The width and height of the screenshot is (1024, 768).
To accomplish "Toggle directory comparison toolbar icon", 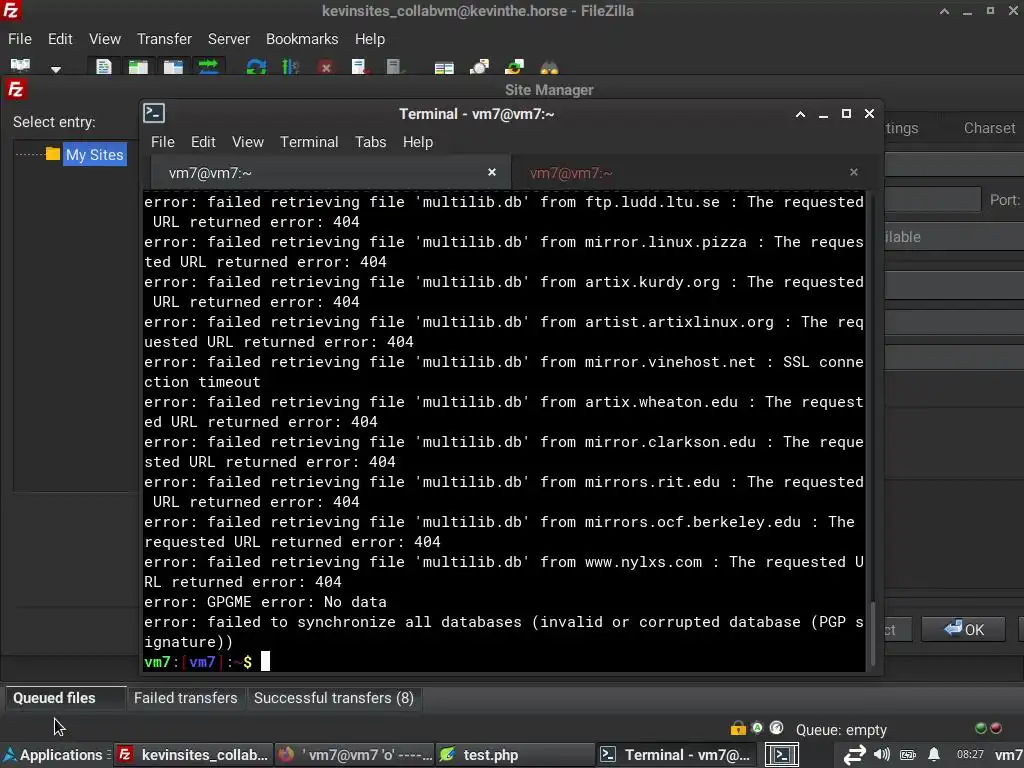I will (479, 67).
